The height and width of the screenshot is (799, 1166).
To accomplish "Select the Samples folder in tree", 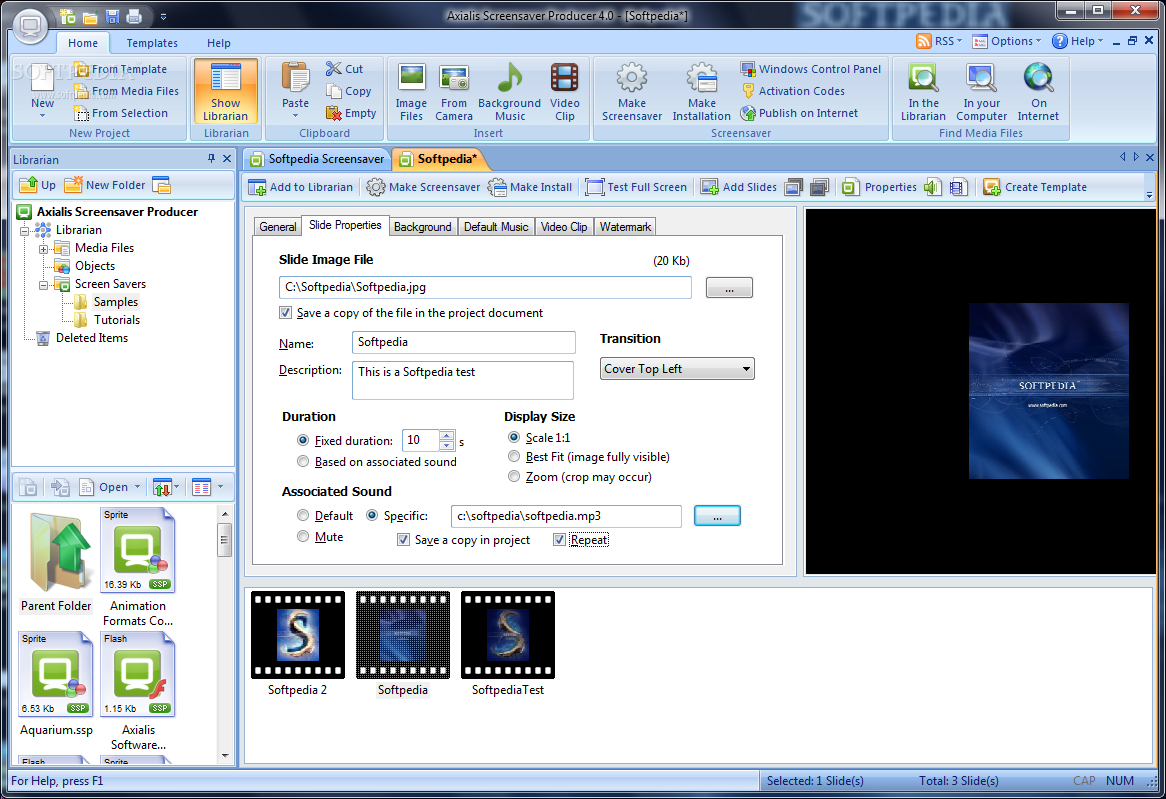I will [x=115, y=302].
